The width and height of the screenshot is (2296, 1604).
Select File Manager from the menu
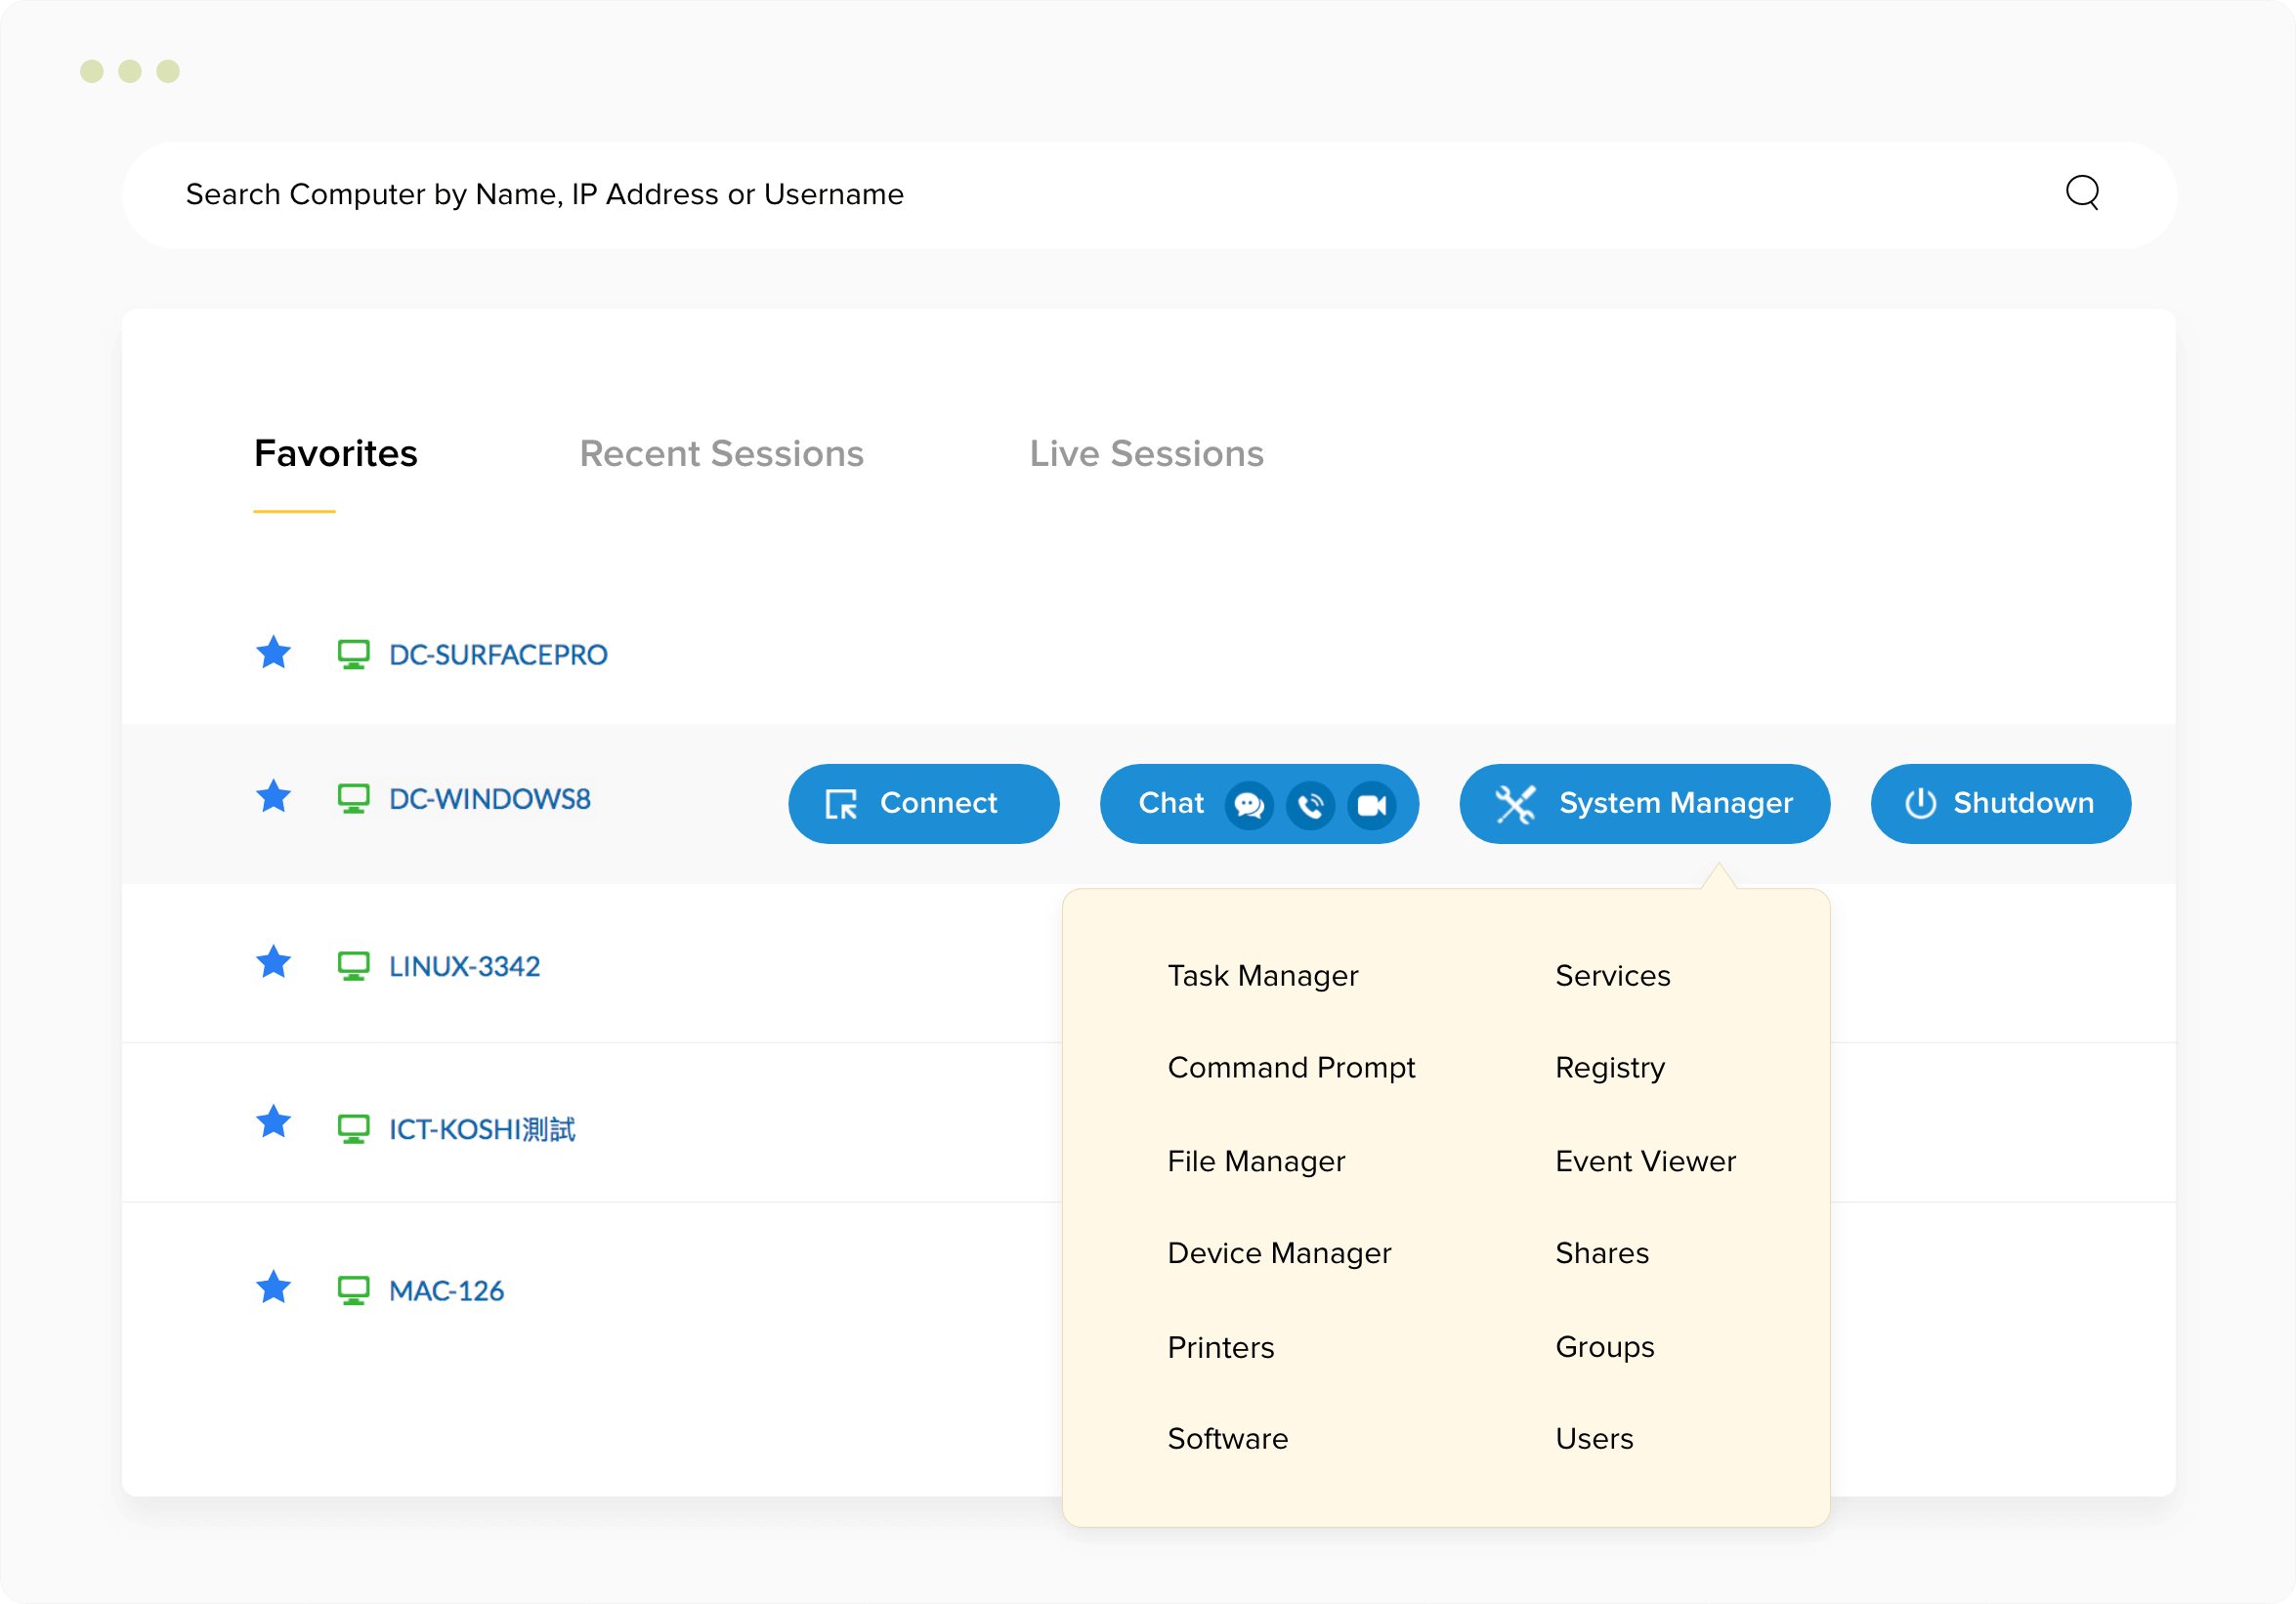click(x=1256, y=1161)
